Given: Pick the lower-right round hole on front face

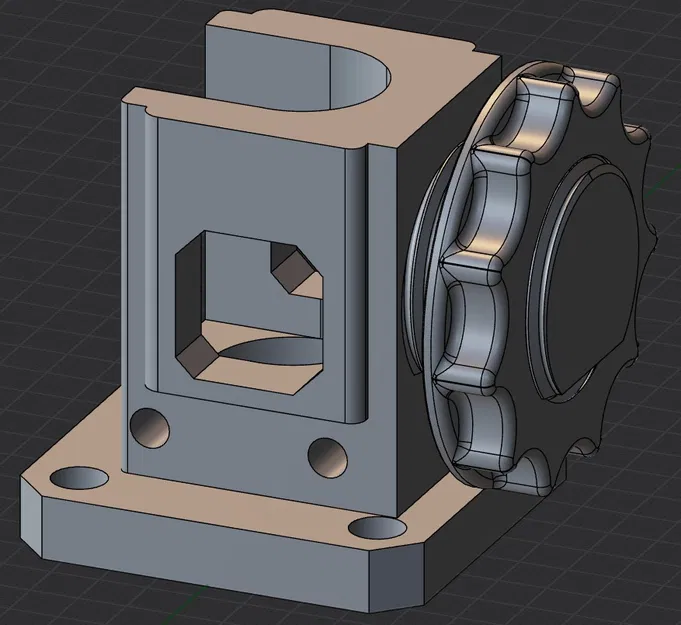Looking at the screenshot, I should pyautogui.click(x=328, y=458).
